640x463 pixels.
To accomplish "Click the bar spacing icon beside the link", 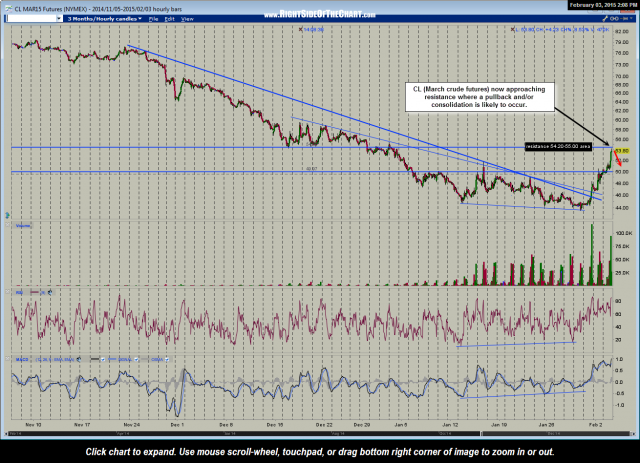I will coord(624,19).
